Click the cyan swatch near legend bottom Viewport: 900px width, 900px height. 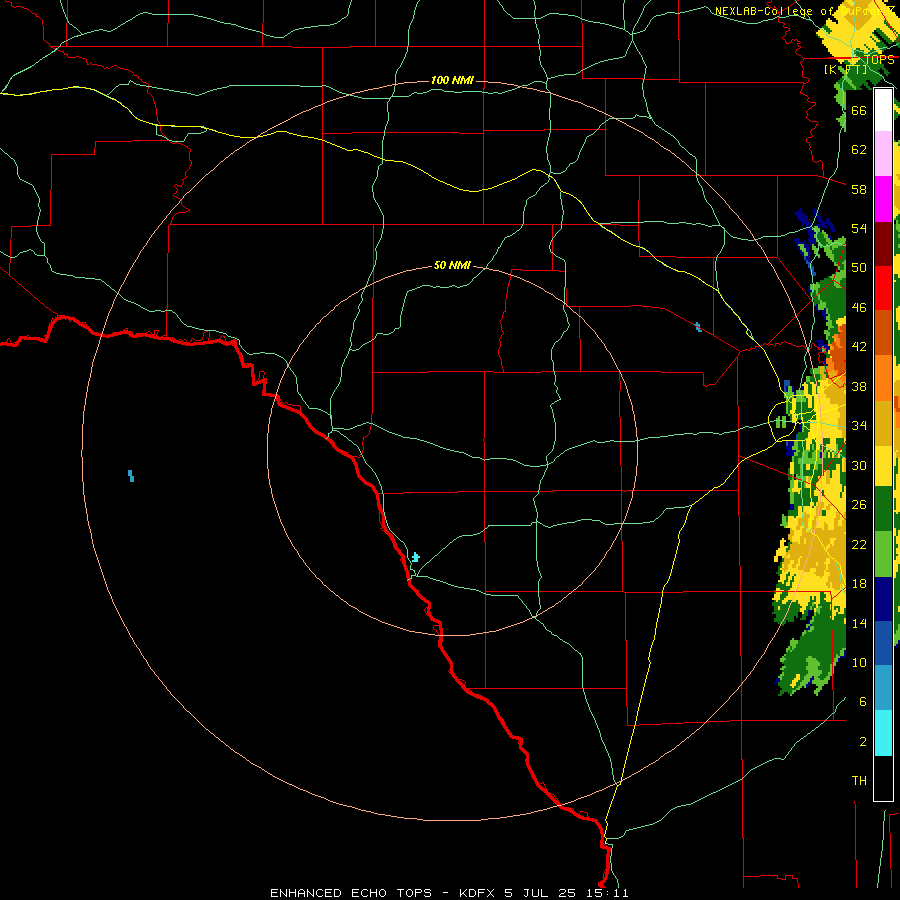tap(883, 733)
